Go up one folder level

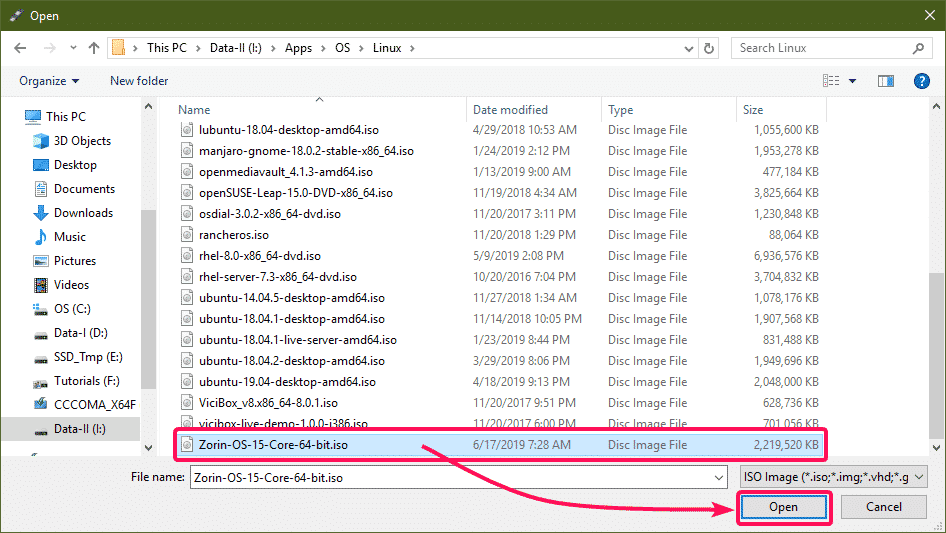point(94,48)
